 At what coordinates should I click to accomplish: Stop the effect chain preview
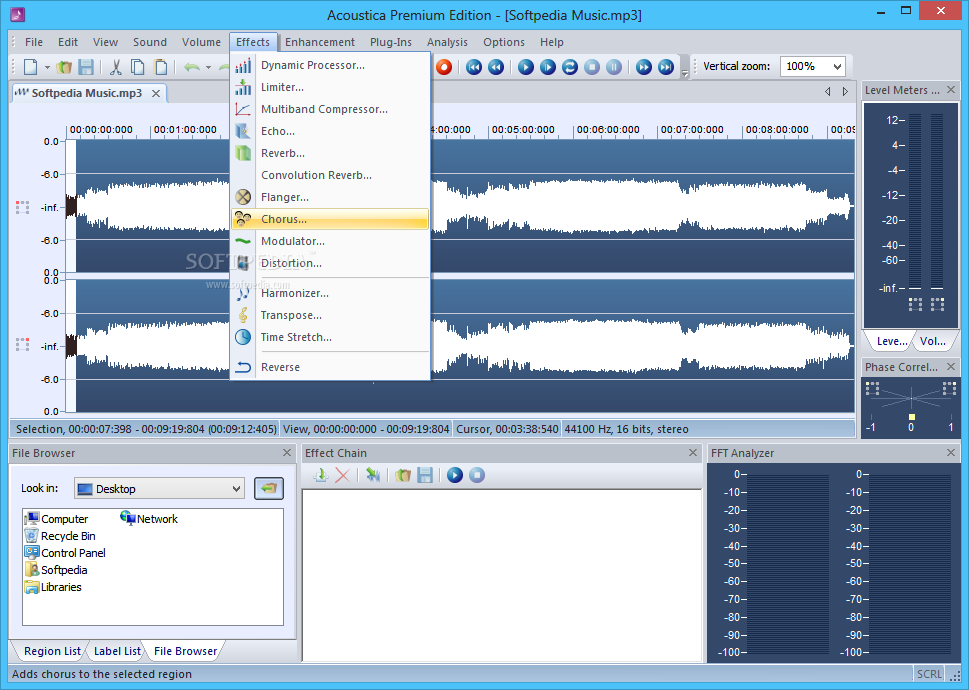coord(476,475)
